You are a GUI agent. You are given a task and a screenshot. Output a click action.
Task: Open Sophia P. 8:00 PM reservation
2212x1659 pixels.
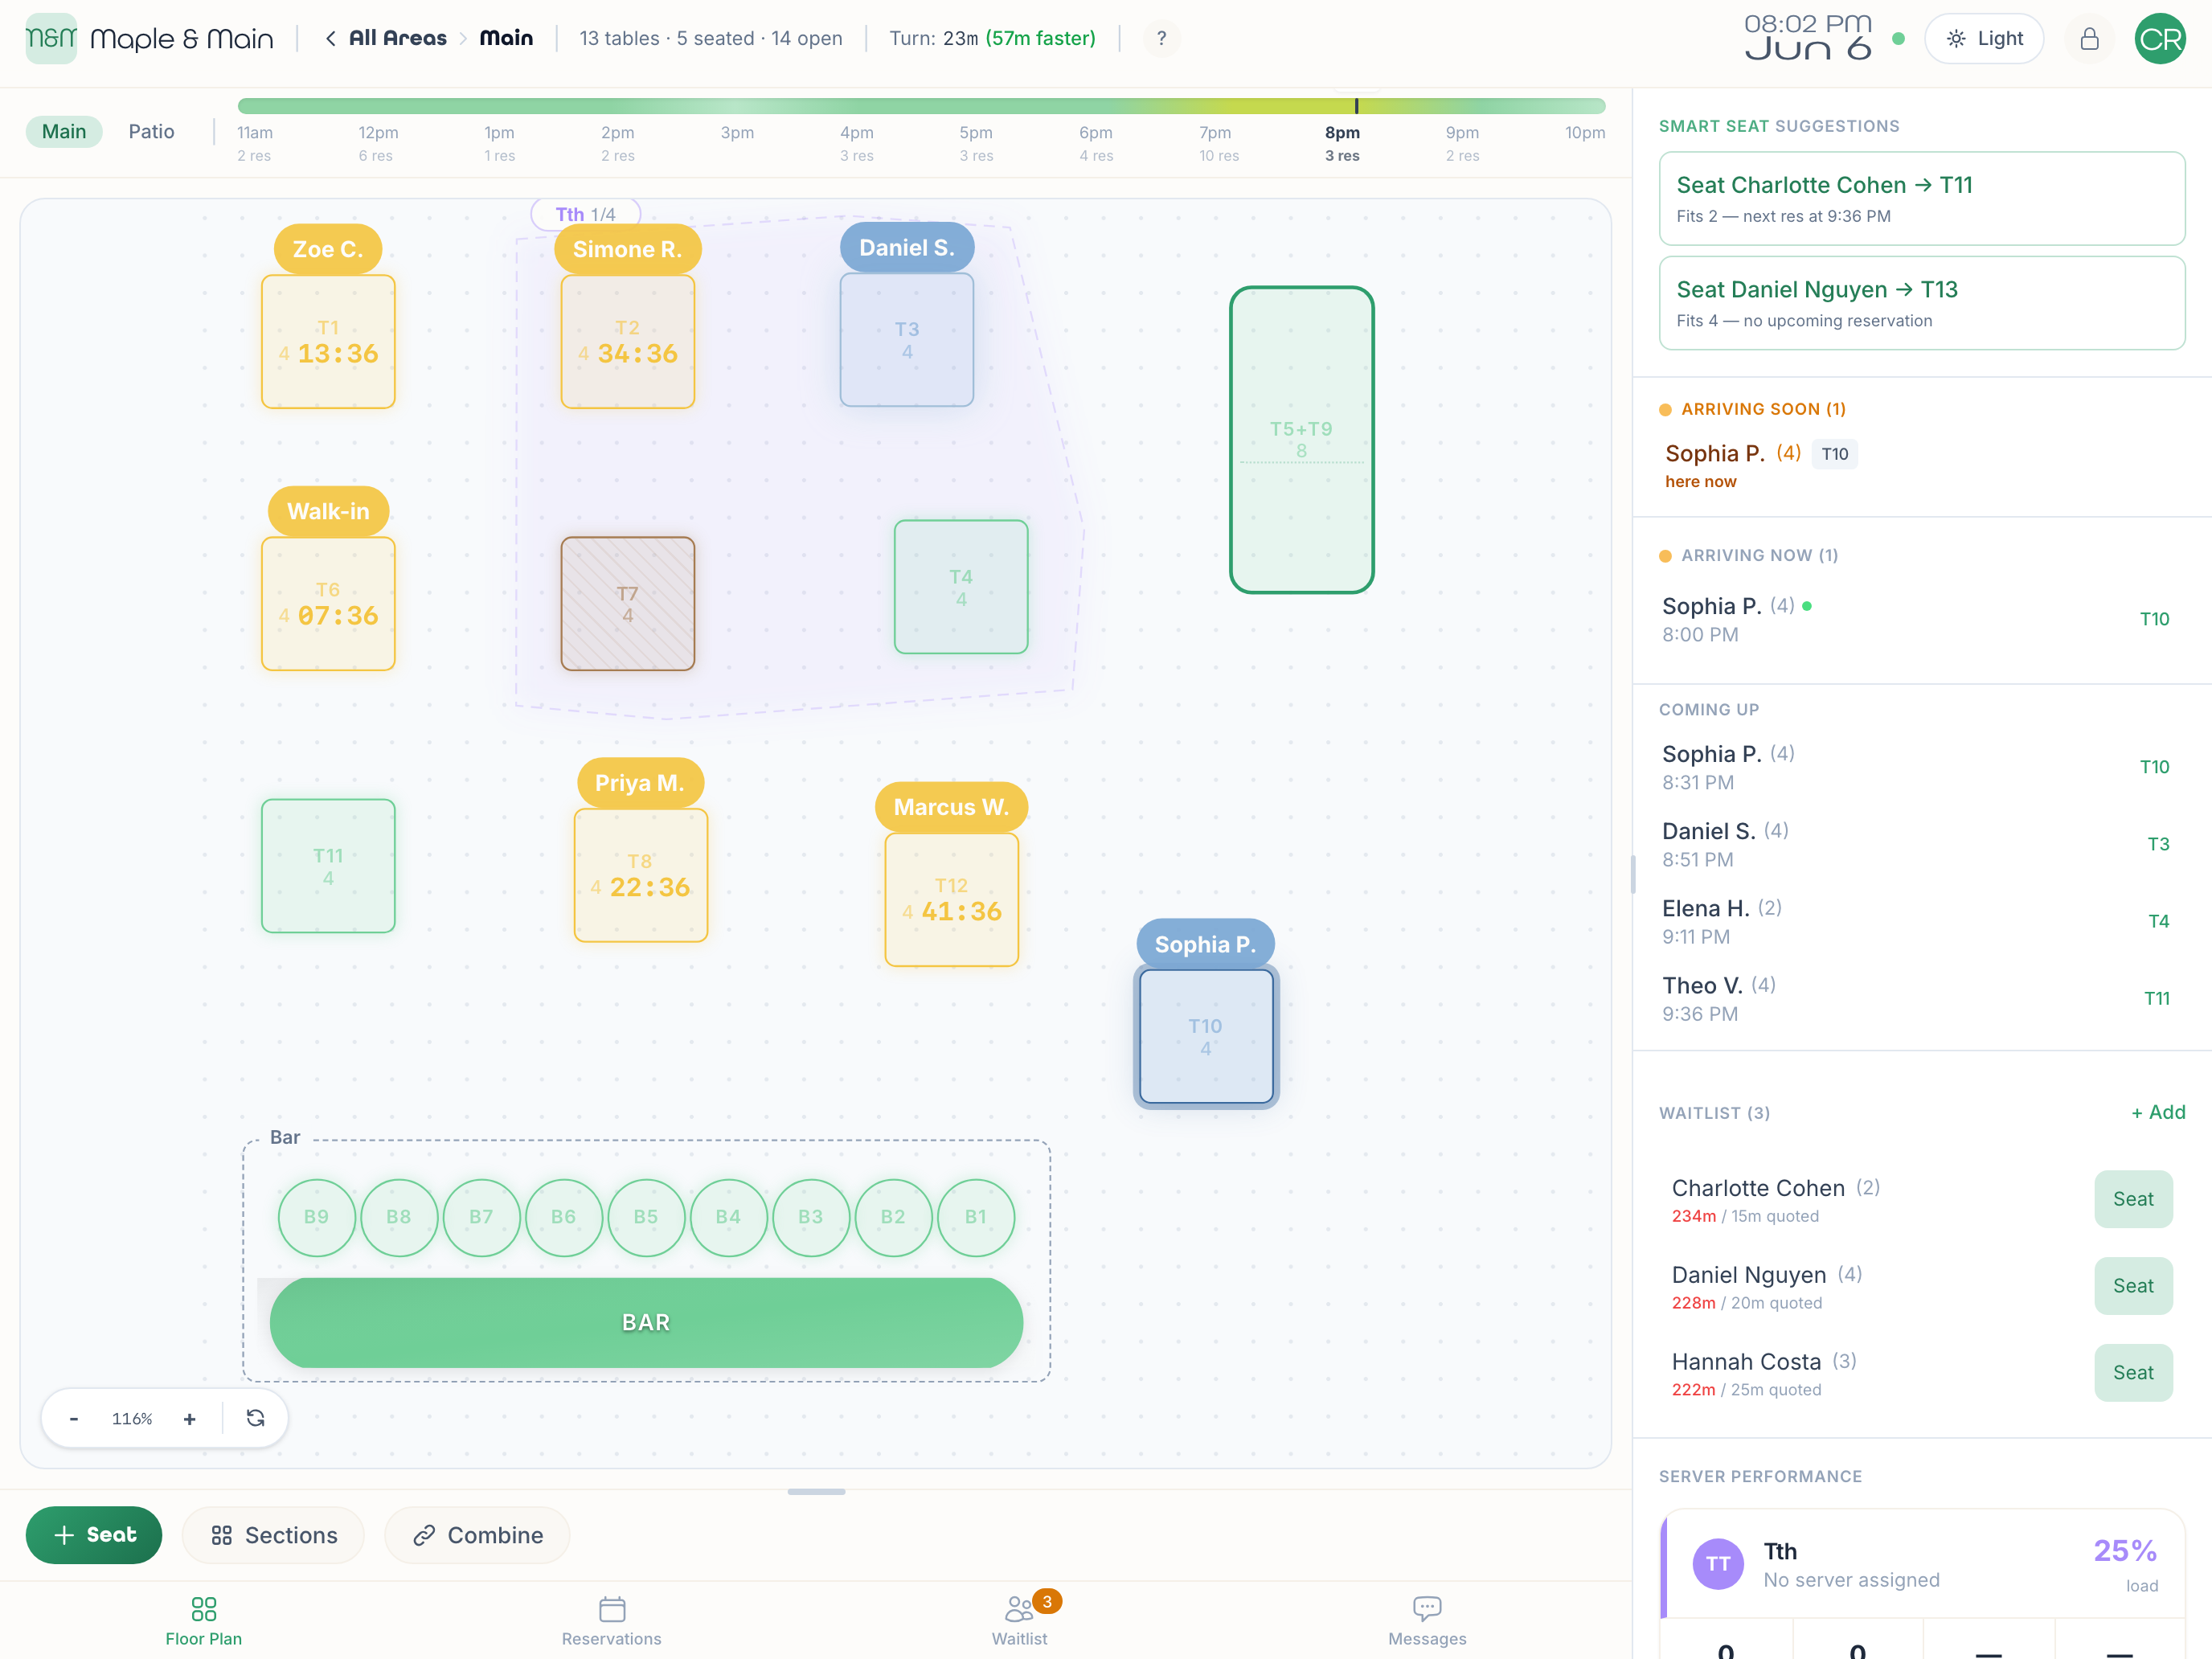1921,619
